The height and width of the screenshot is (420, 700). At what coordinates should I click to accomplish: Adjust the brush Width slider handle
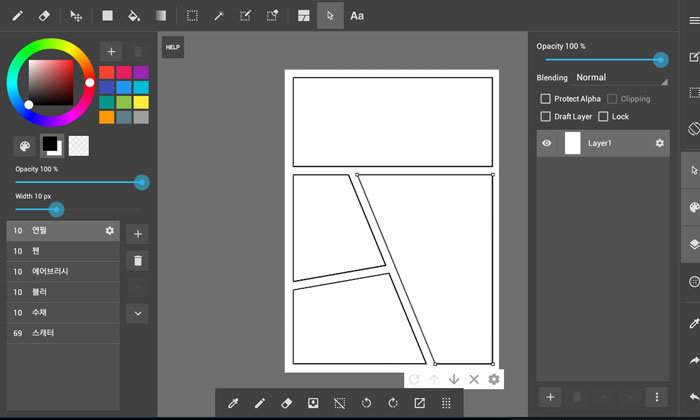click(56, 209)
